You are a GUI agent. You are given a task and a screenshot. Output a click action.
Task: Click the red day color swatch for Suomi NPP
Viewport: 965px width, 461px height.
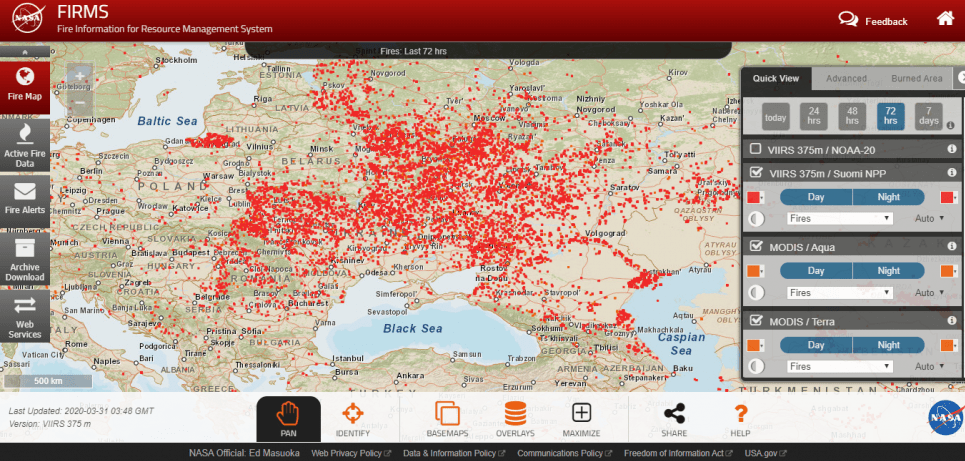[x=755, y=197]
